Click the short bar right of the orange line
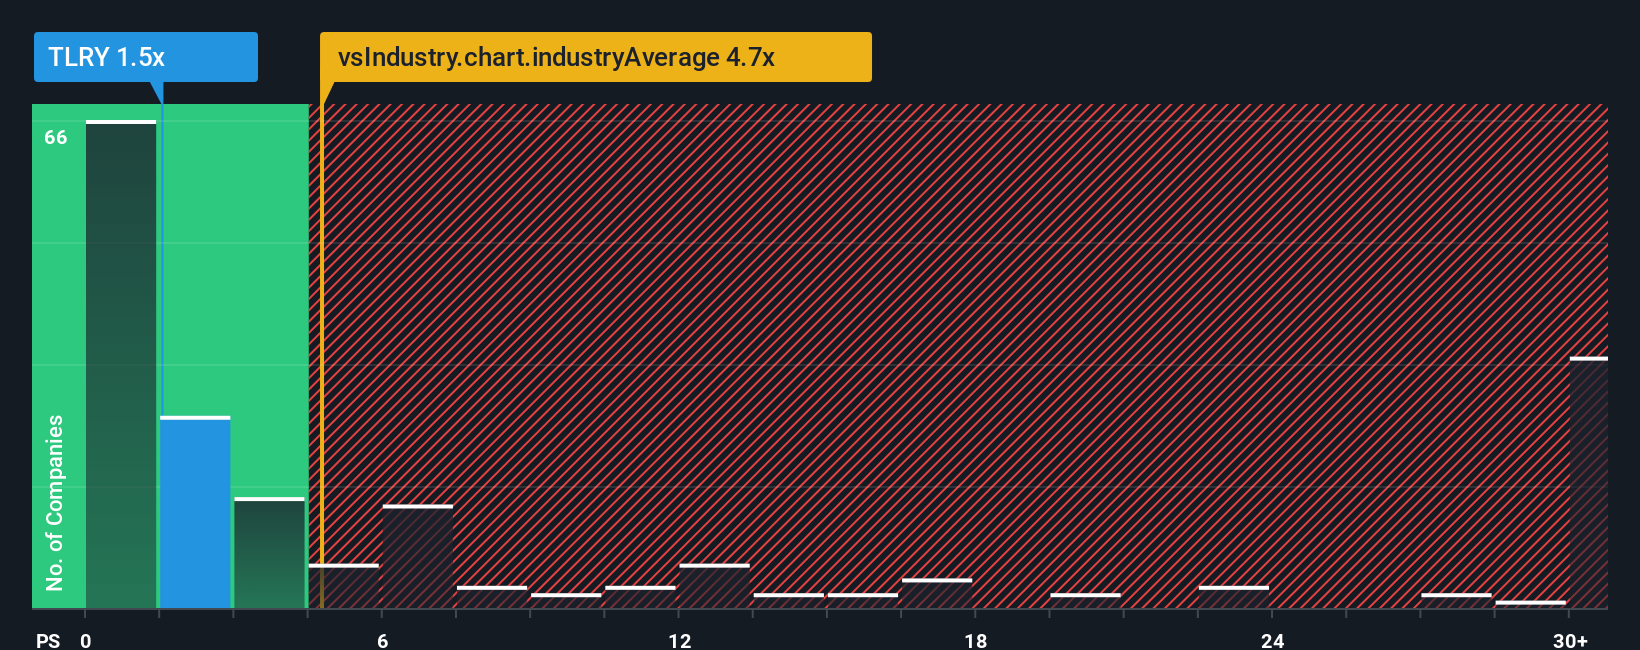Image resolution: width=1640 pixels, height=650 pixels. [x=344, y=586]
